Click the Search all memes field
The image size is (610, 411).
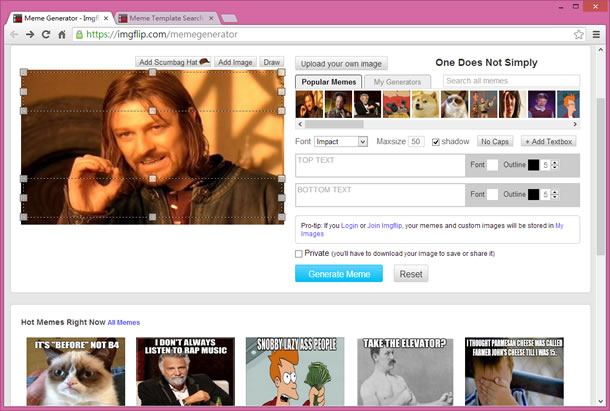click(x=511, y=81)
